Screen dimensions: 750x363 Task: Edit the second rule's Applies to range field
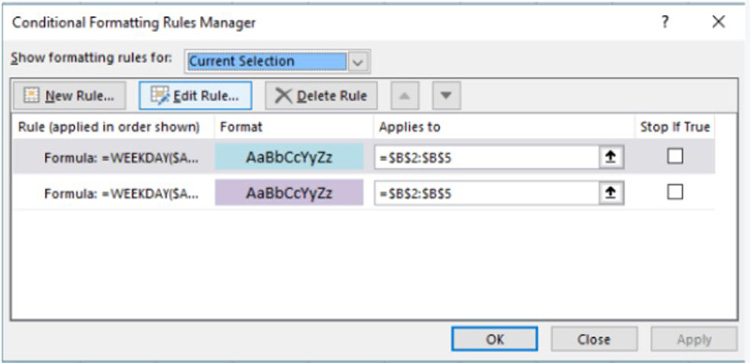(486, 194)
